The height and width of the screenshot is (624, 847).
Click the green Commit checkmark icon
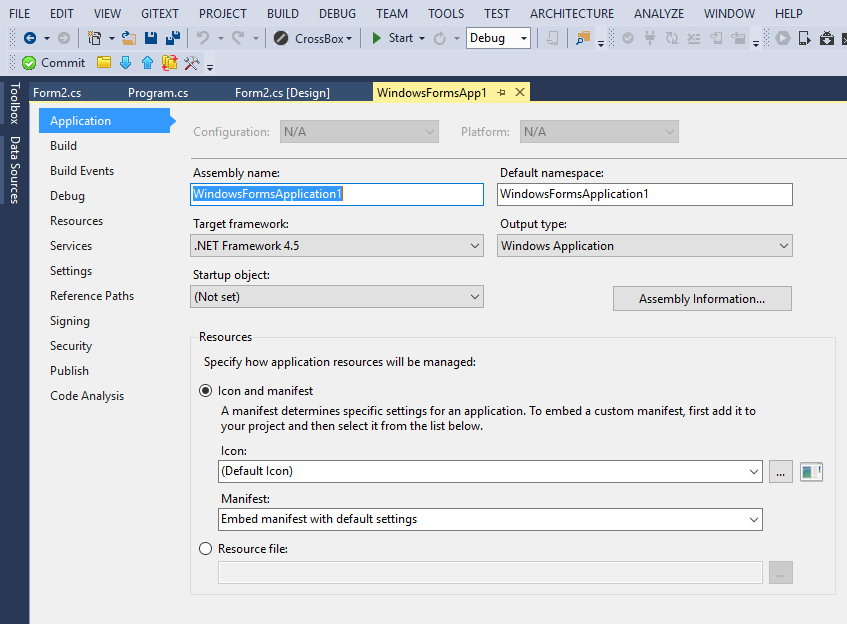click(29, 63)
